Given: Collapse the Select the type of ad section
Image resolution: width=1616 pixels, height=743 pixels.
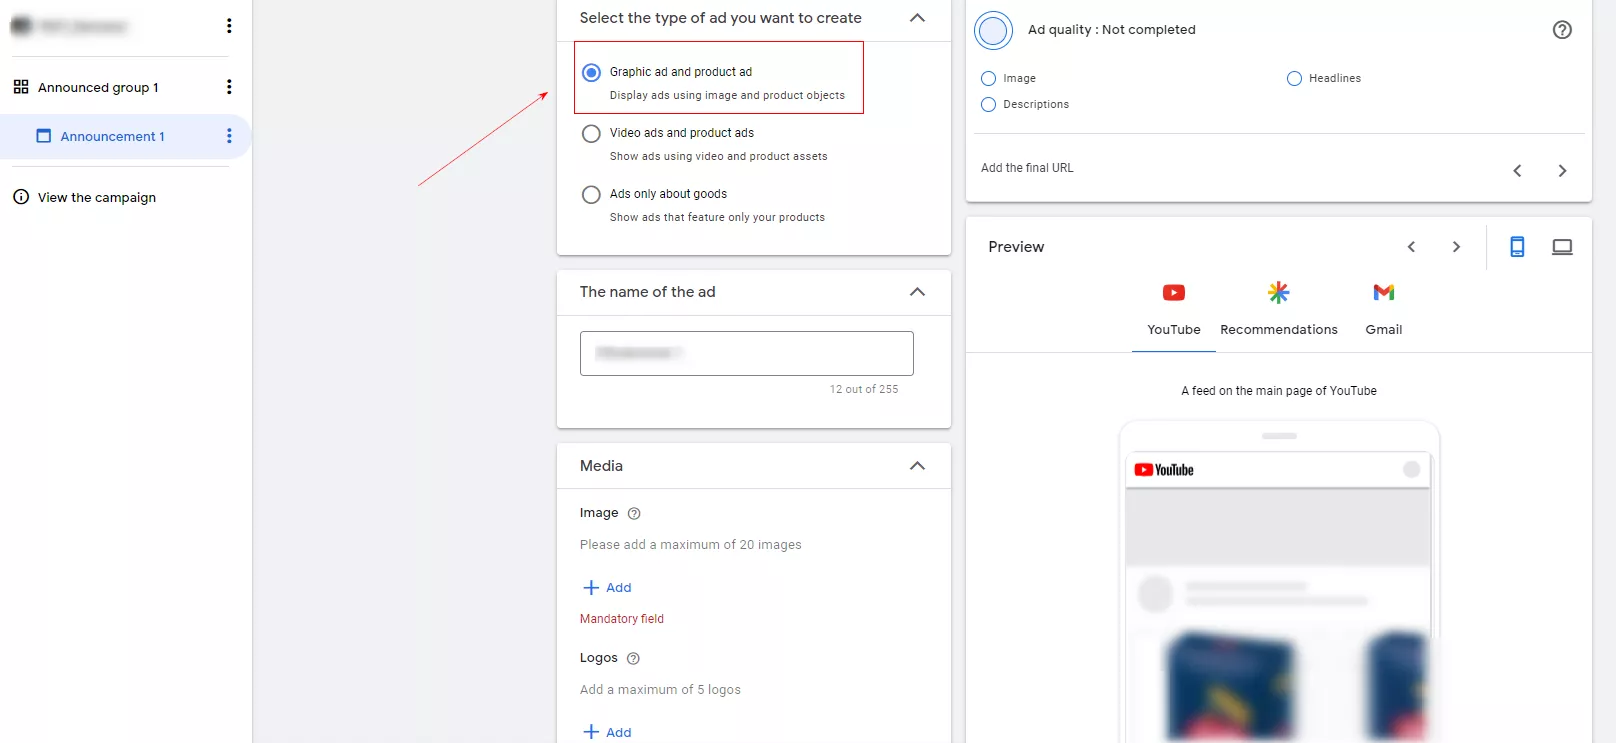Looking at the screenshot, I should coord(917,18).
